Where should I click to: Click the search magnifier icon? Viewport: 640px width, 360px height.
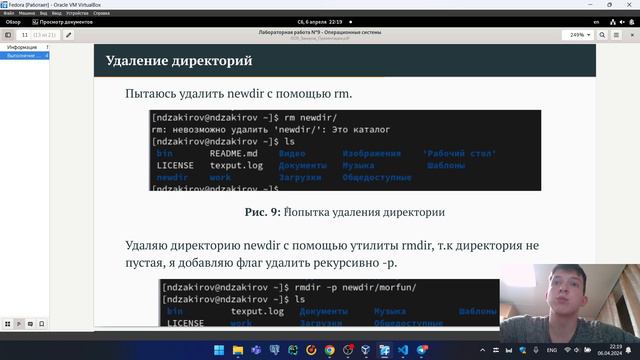[602, 35]
